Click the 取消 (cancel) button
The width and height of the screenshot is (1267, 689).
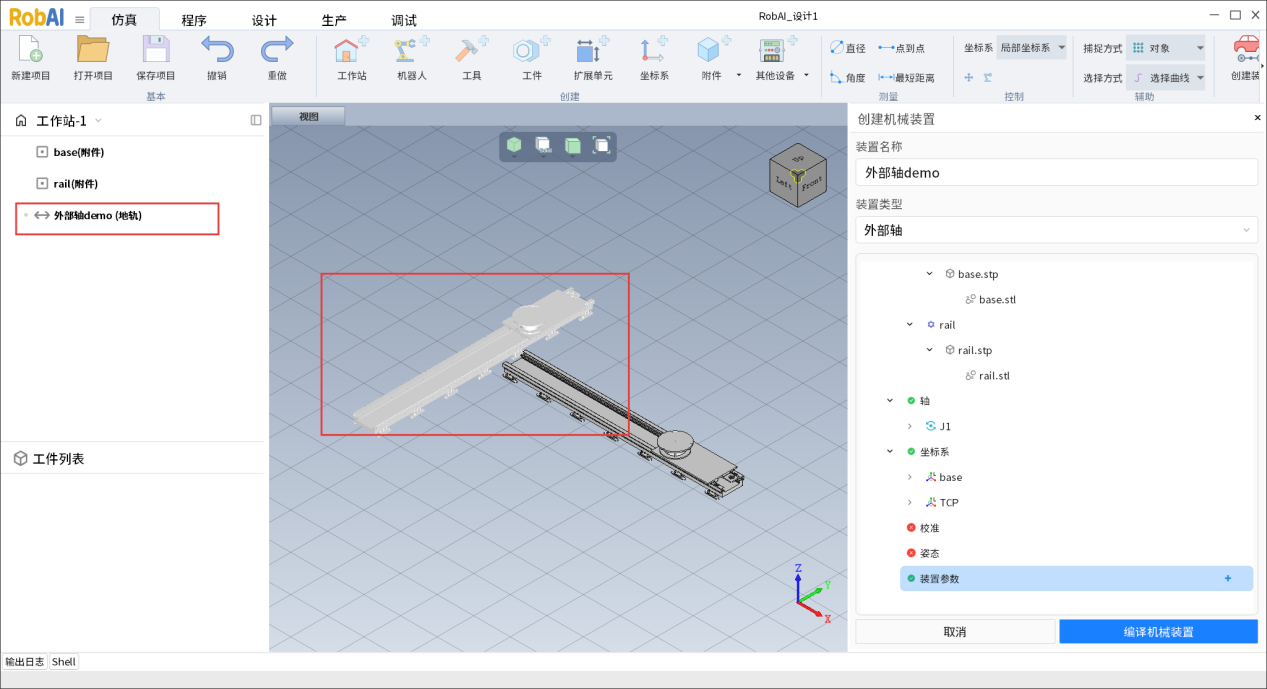click(x=955, y=632)
